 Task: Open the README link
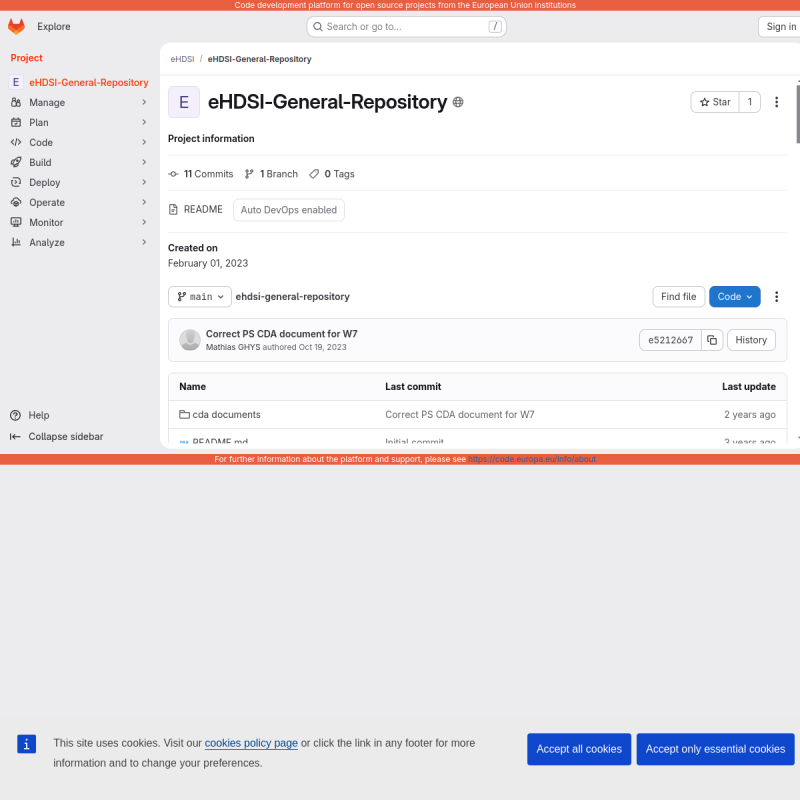click(195, 210)
